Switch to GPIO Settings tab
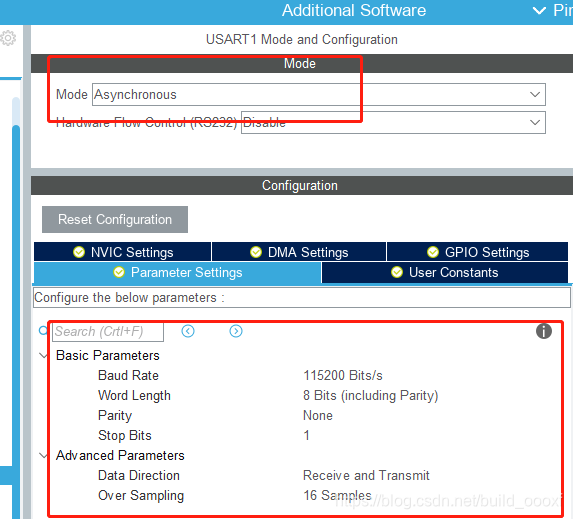Image resolution: width=573 pixels, height=519 pixels. [477, 252]
